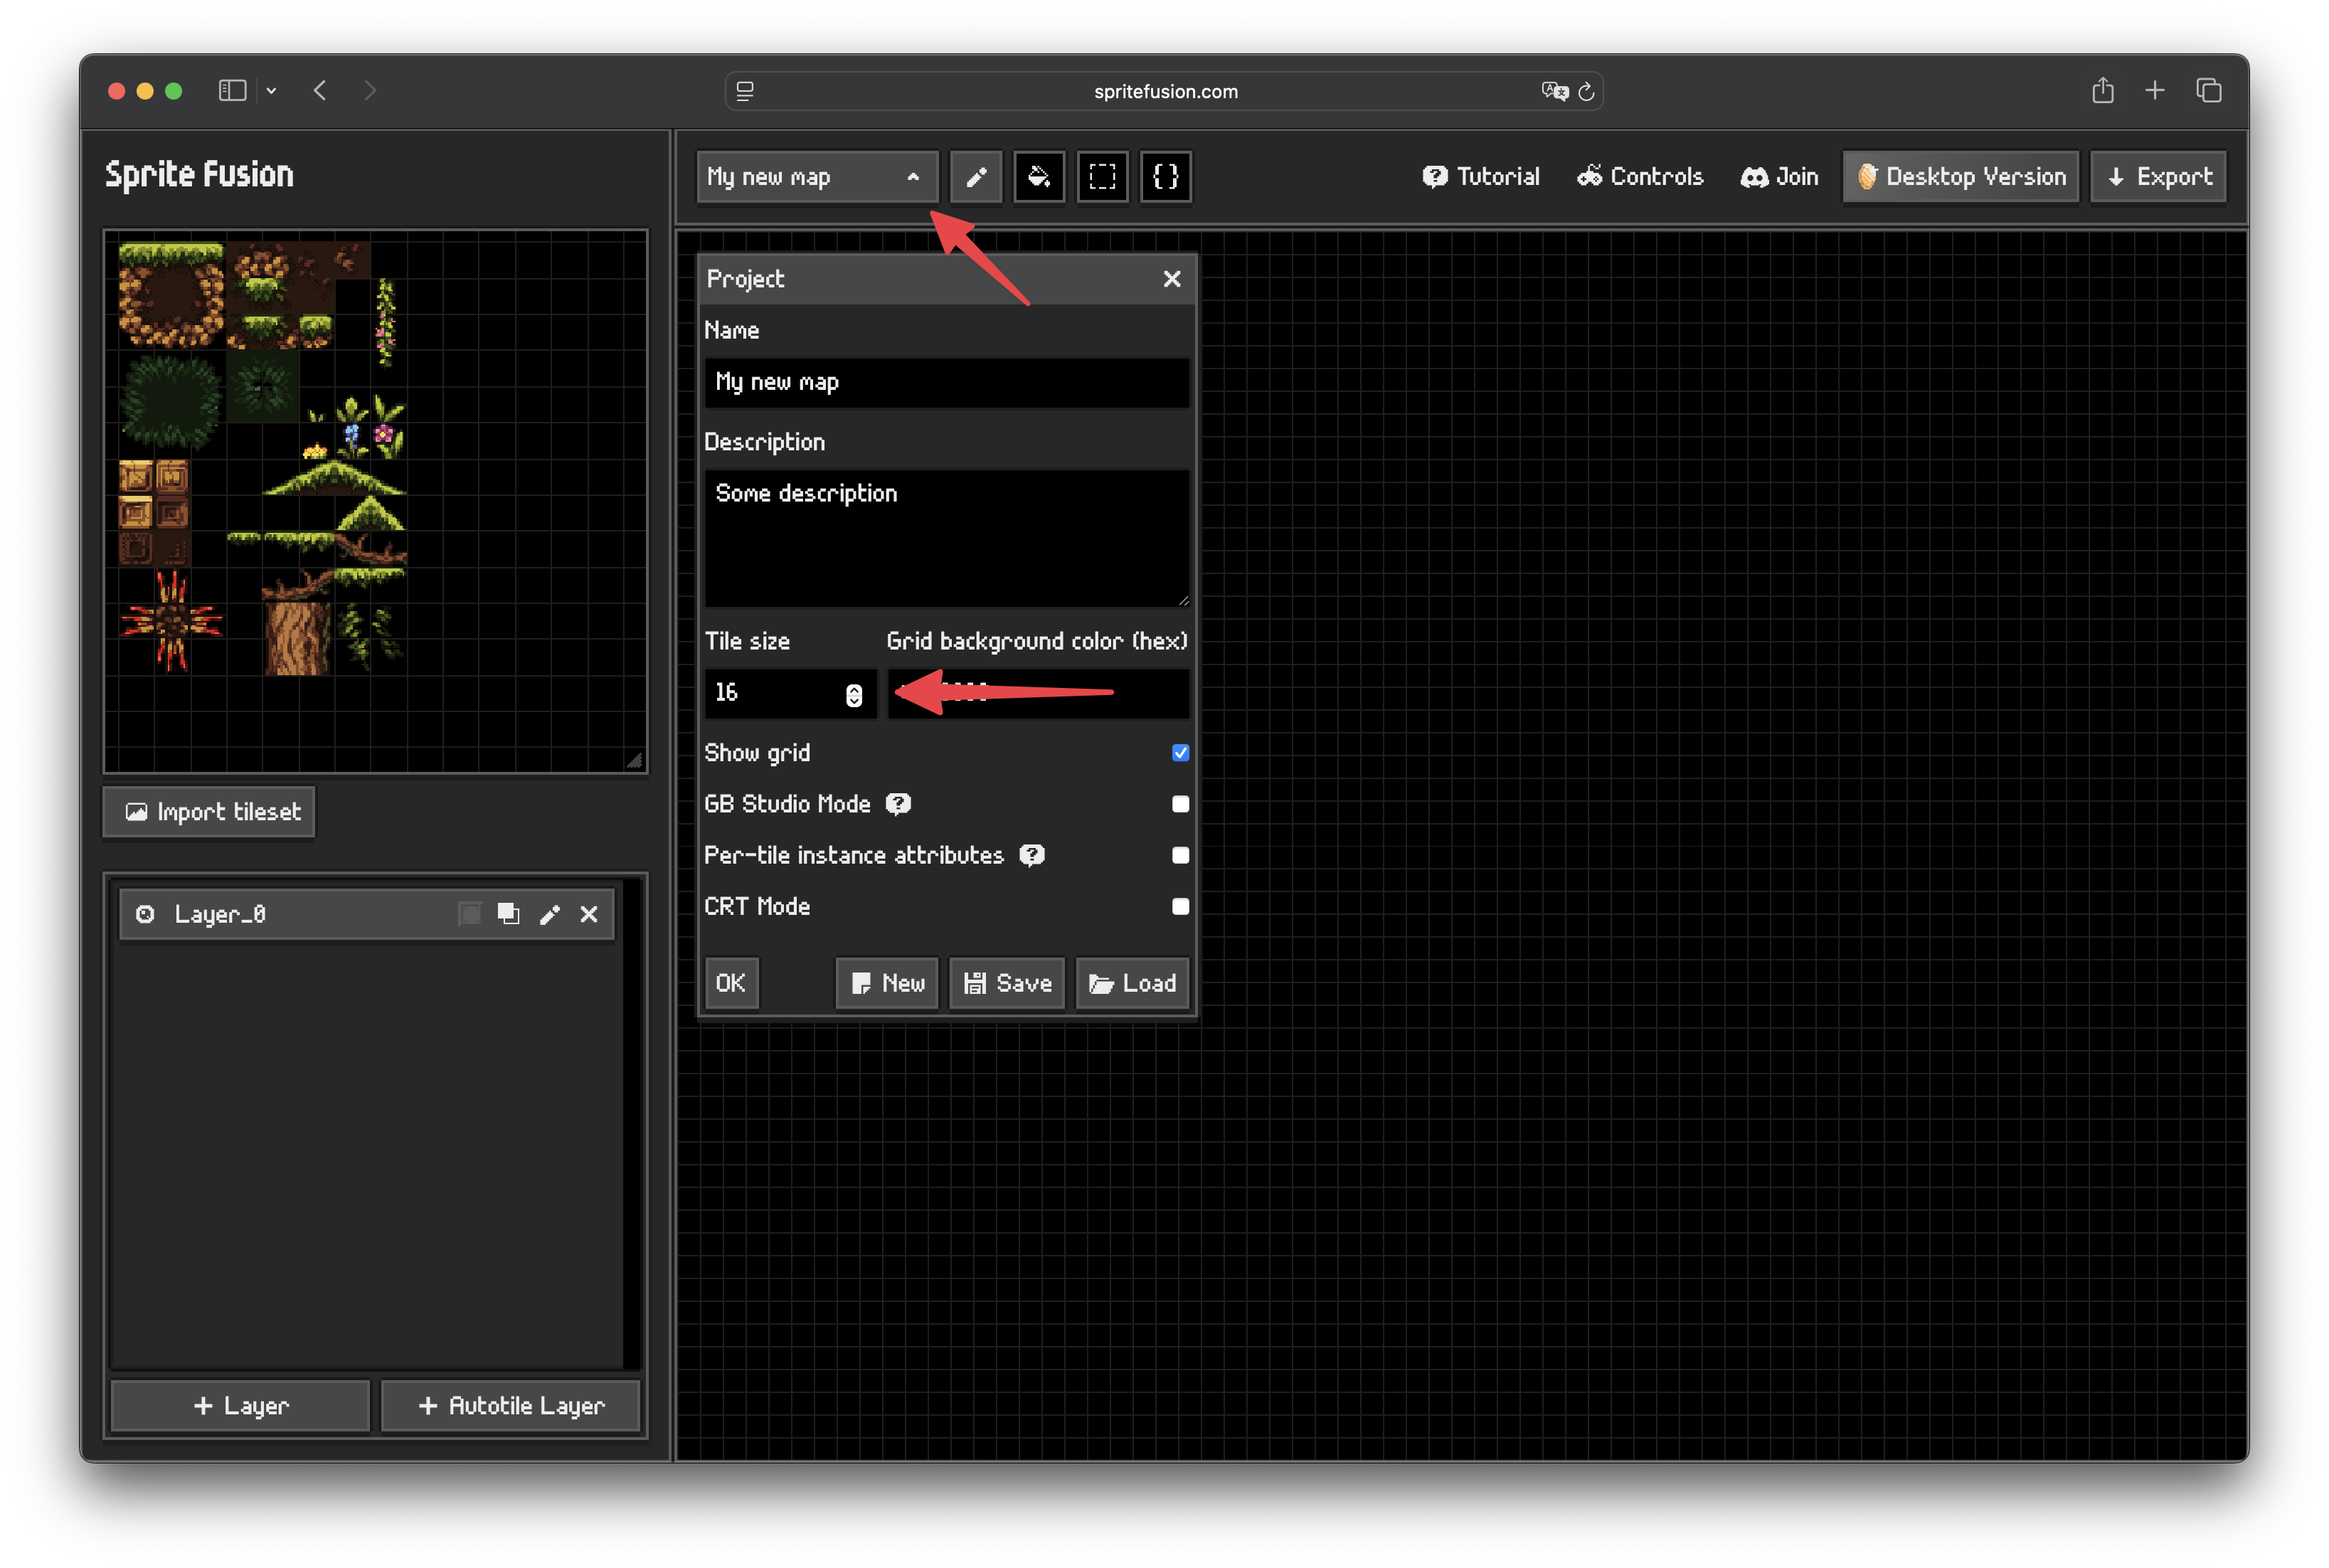Uncheck the Show grid checkbox
This screenshot has width=2329, height=1568.
[1180, 753]
